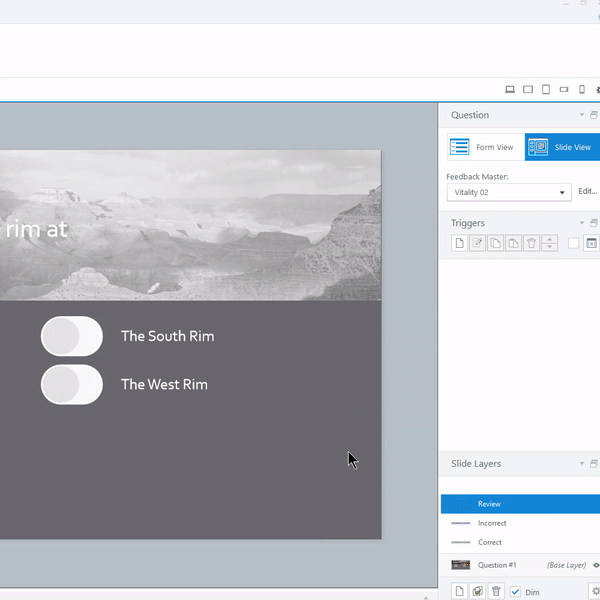Select the Correct layer
The width and height of the screenshot is (600, 600).
(x=520, y=542)
